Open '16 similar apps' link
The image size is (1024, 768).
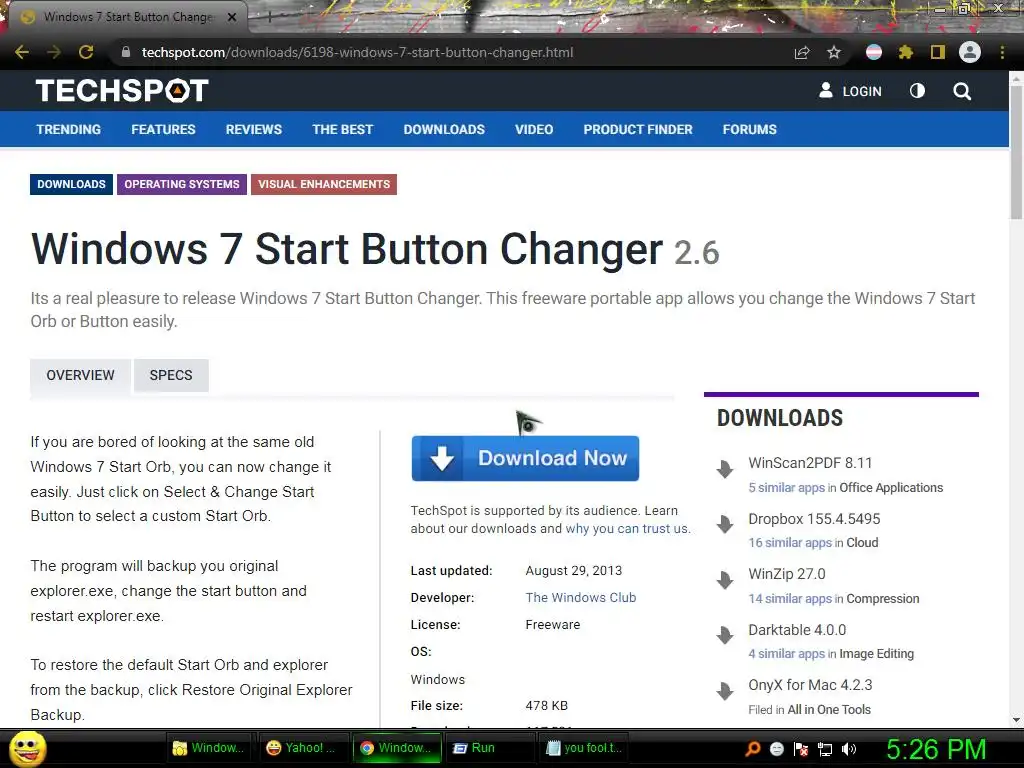point(790,543)
